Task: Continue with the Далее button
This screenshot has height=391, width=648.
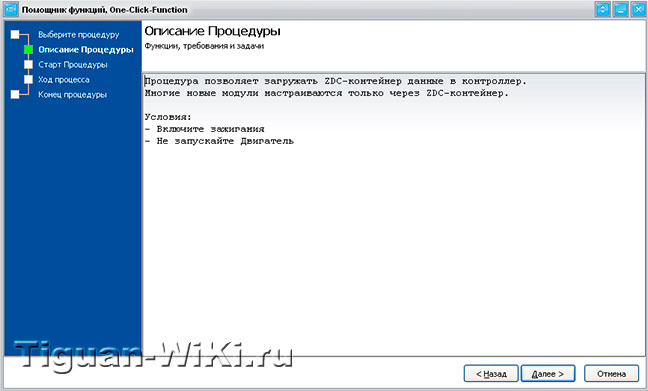Action: point(548,374)
